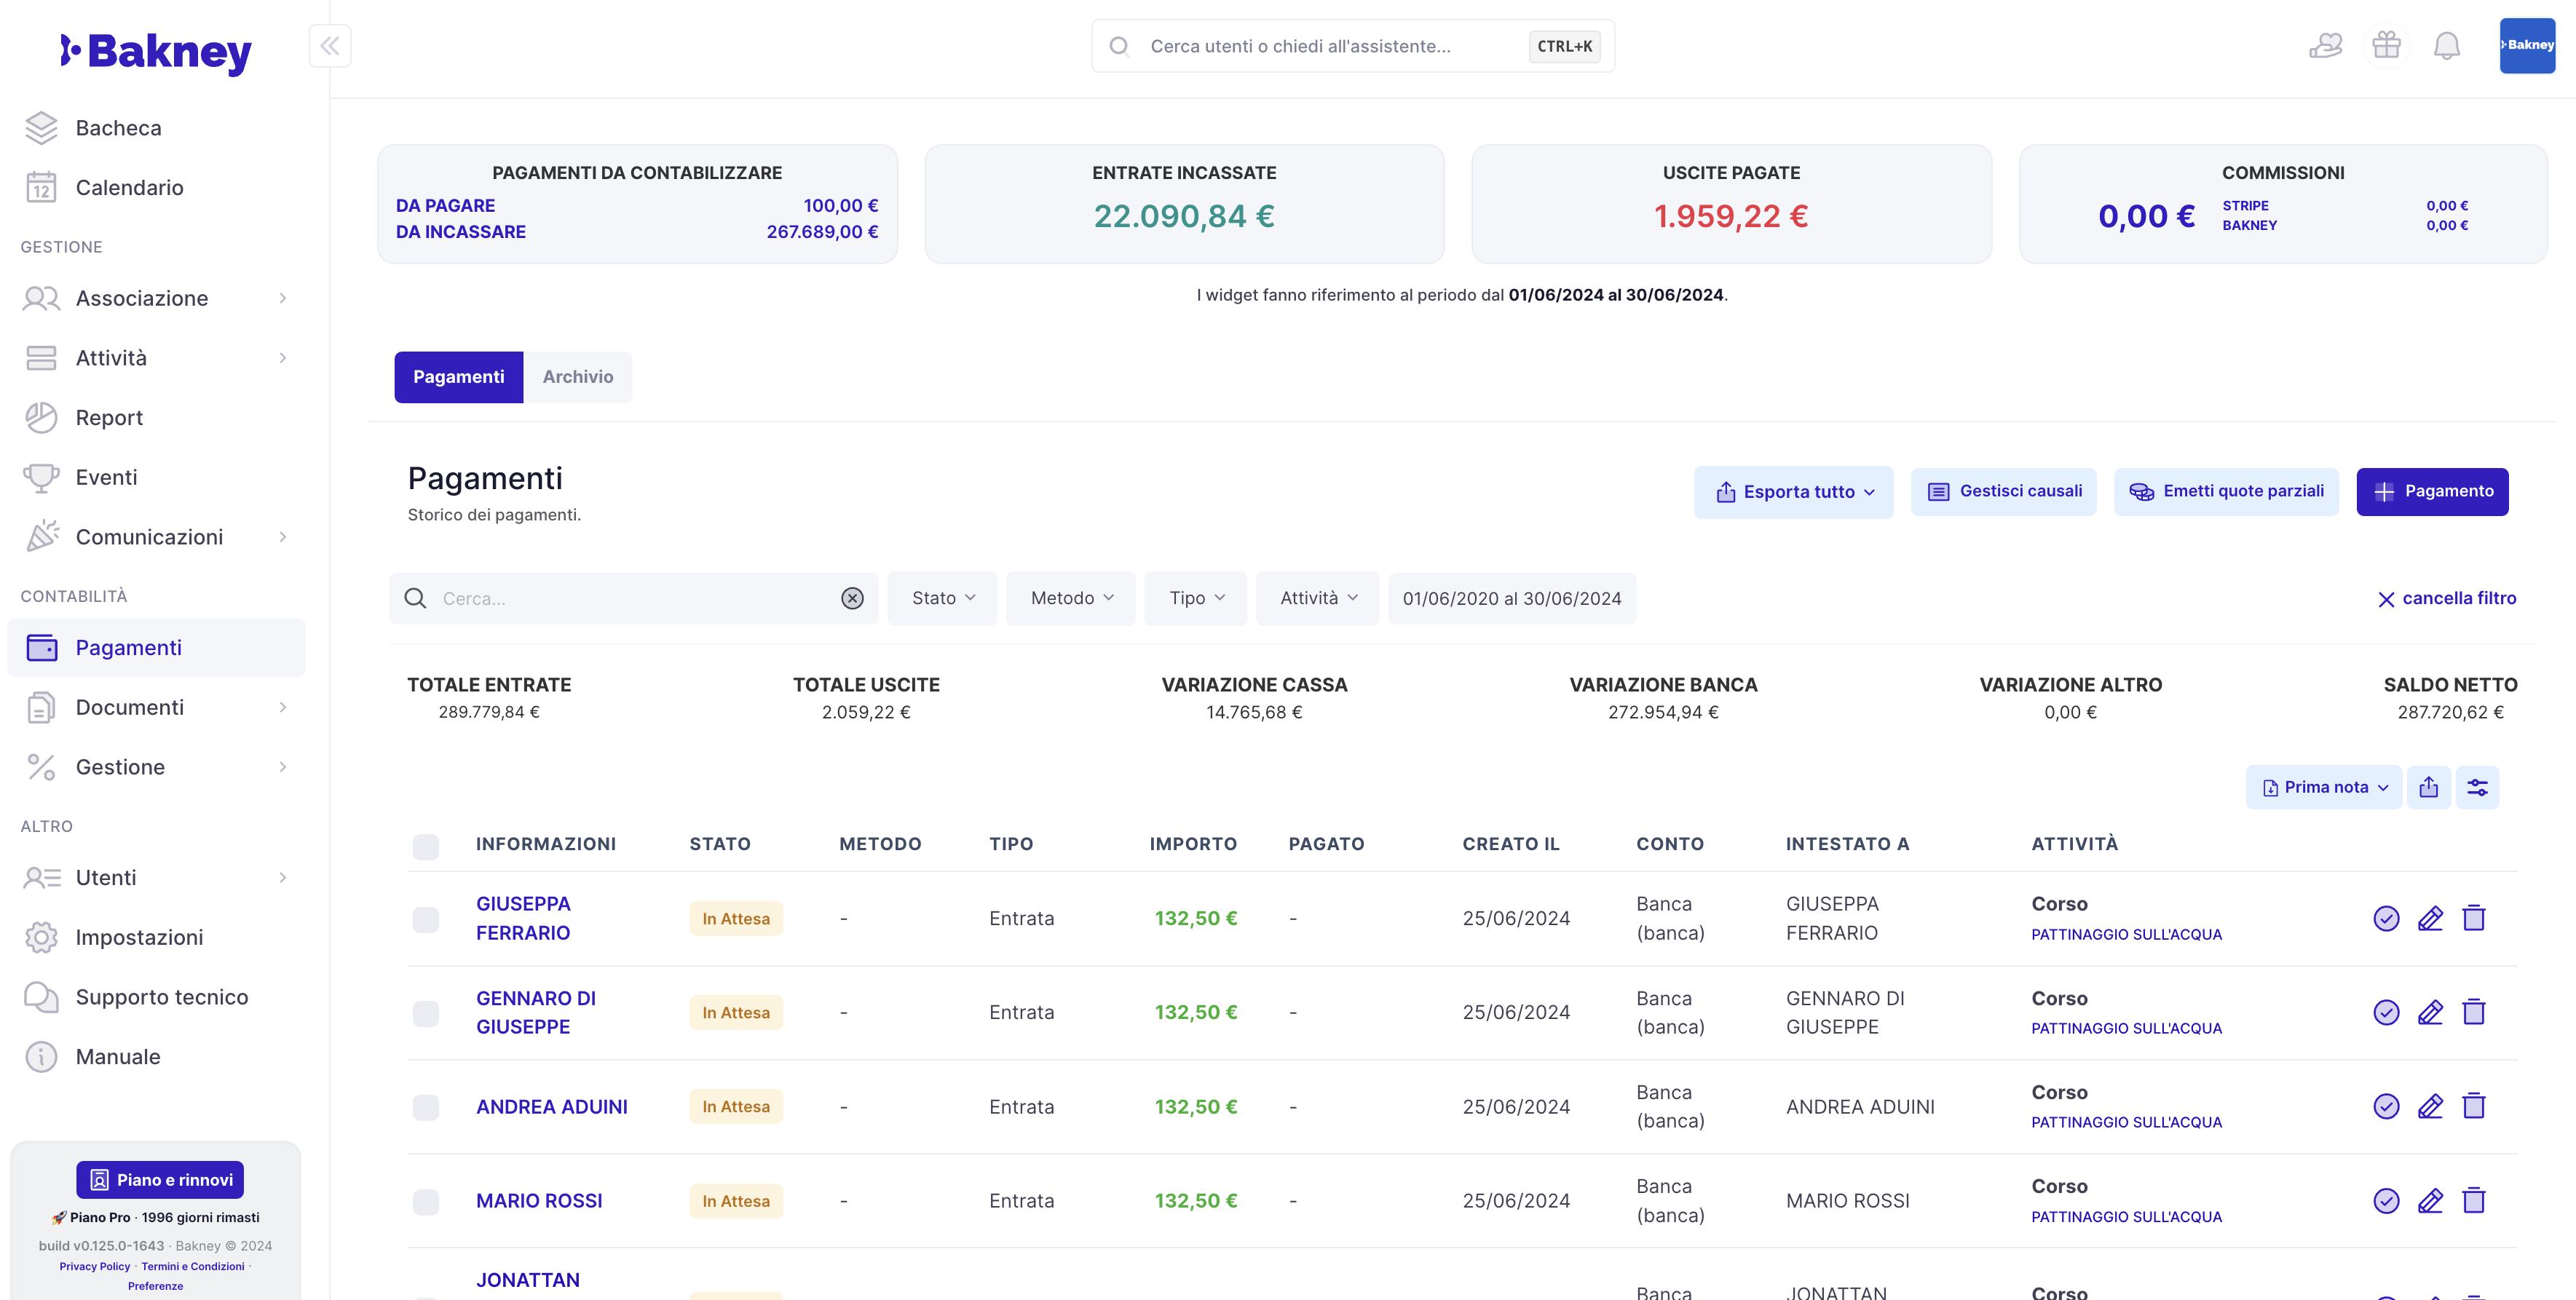Image resolution: width=2576 pixels, height=1300 pixels.
Task: Edit Giuseppa Ferrario payment with pencil icon
Action: click(2430, 918)
